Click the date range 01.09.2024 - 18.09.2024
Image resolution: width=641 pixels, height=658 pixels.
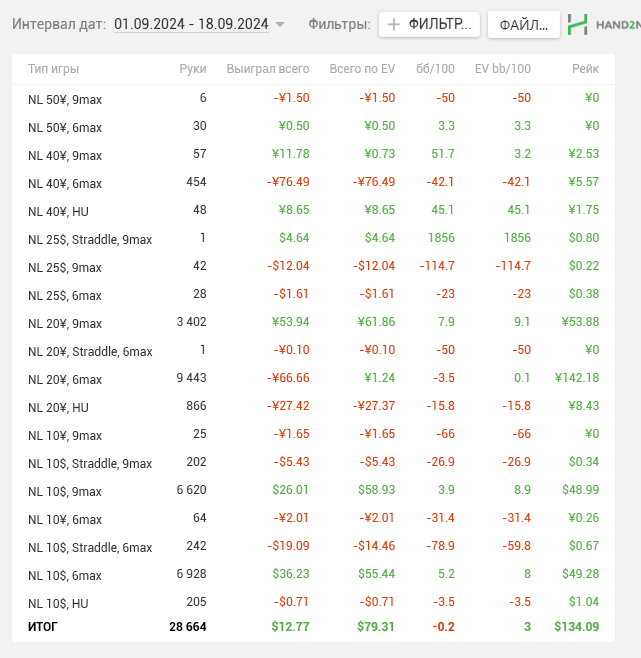tap(191, 24)
